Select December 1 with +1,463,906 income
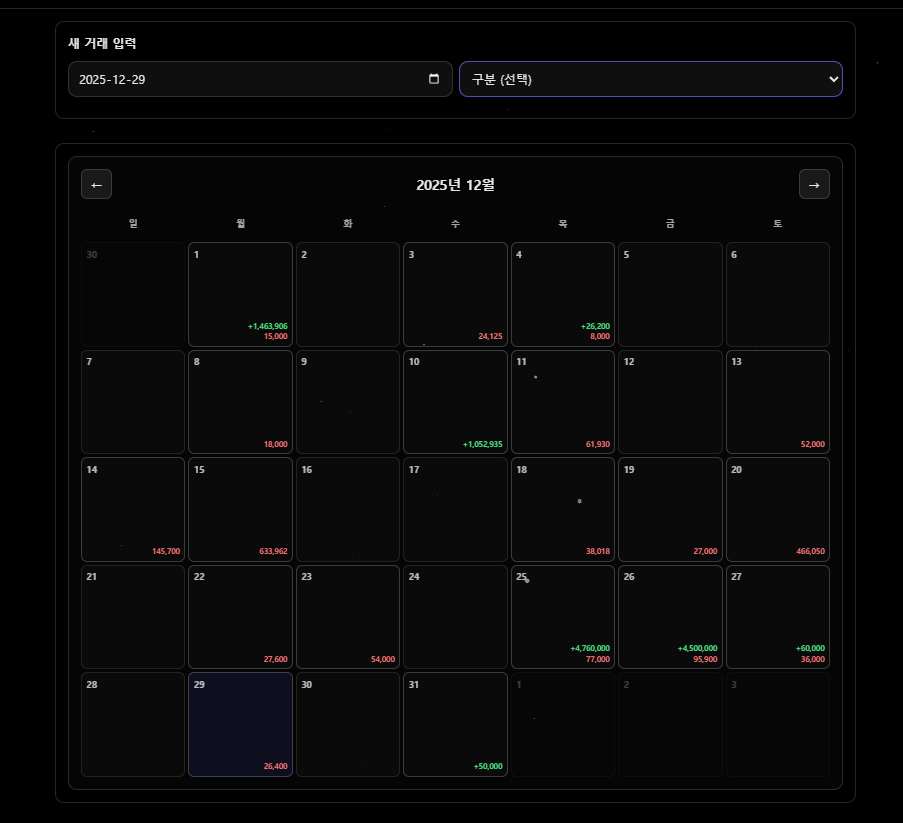903x823 pixels. 240,294
